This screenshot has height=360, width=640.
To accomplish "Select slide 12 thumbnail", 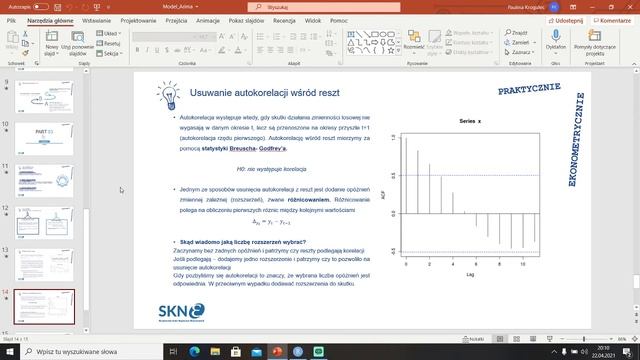I will click(x=44, y=223).
